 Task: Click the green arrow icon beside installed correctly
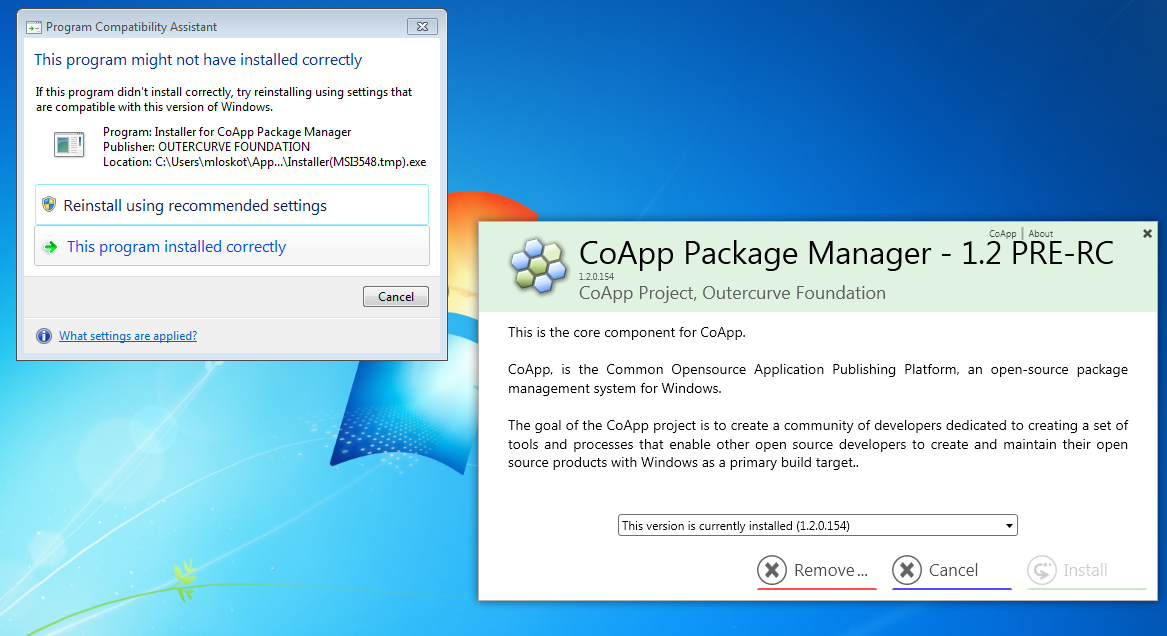[50, 247]
